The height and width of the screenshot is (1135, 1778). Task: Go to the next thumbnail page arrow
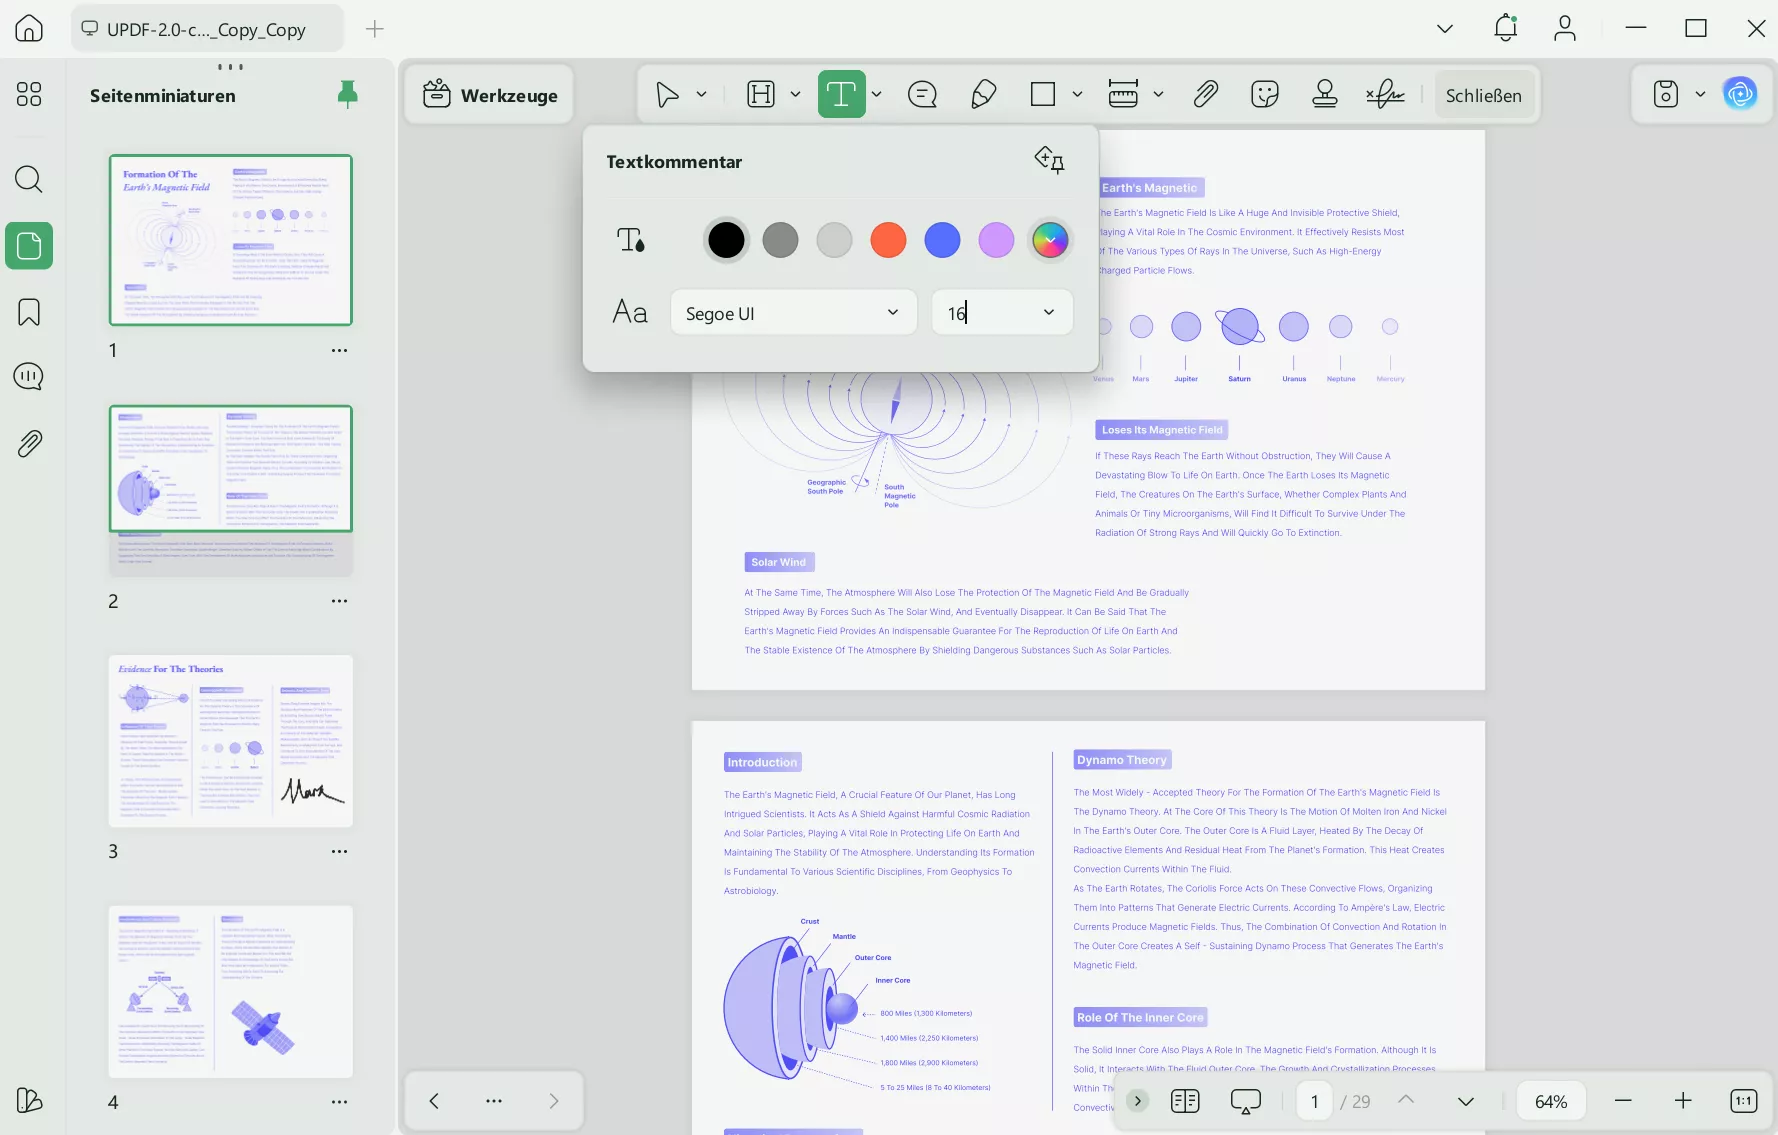pos(554,1101)
